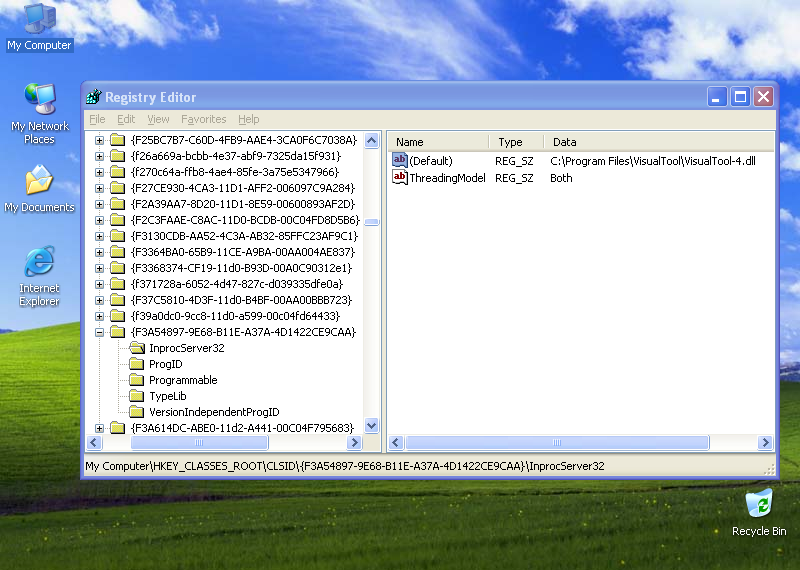Open the File menu
800x570 pixels.
(x=97, y=119)
